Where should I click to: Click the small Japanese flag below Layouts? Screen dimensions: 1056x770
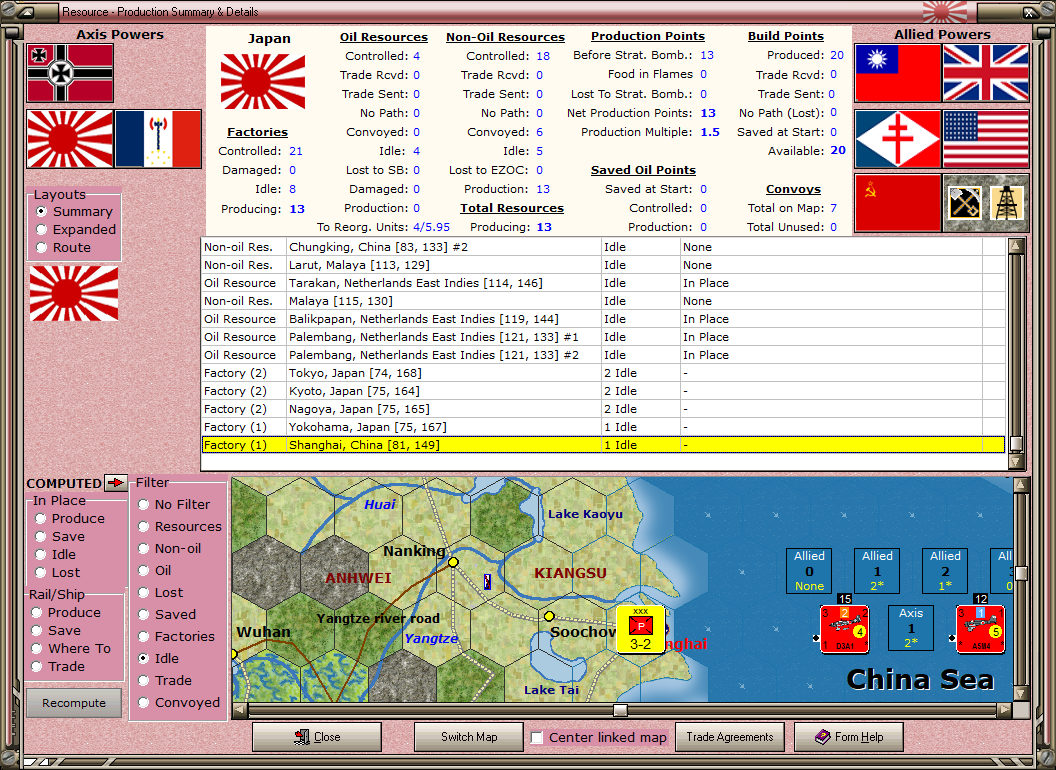click(x=74, y=293)
